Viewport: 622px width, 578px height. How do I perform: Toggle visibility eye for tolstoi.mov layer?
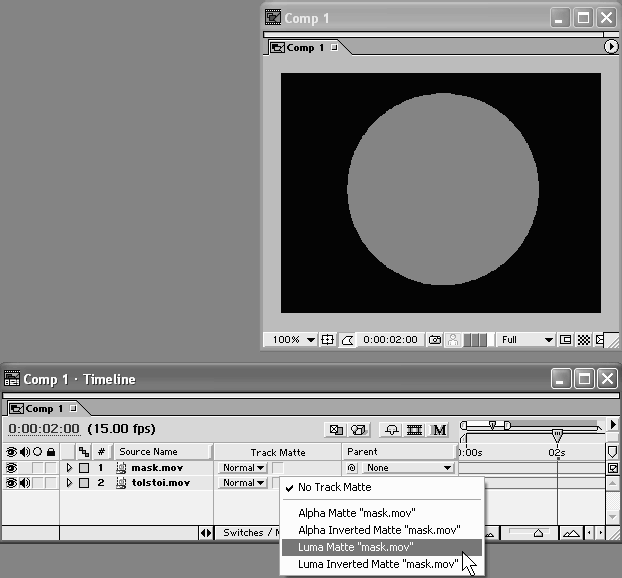(11, 483)
